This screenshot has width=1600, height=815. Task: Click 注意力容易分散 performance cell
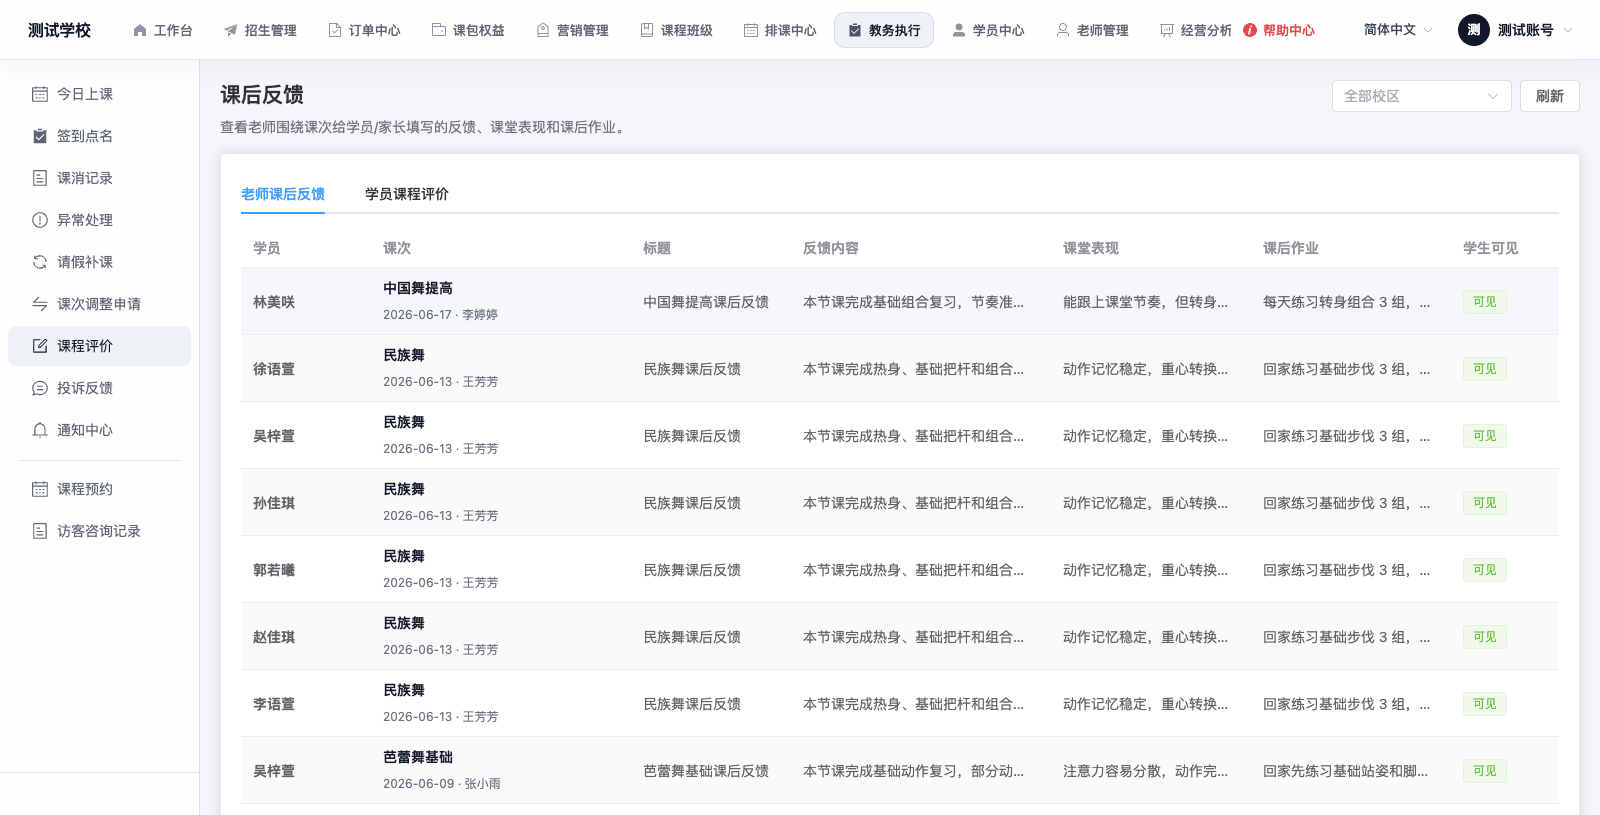(x=1145, y=771)
